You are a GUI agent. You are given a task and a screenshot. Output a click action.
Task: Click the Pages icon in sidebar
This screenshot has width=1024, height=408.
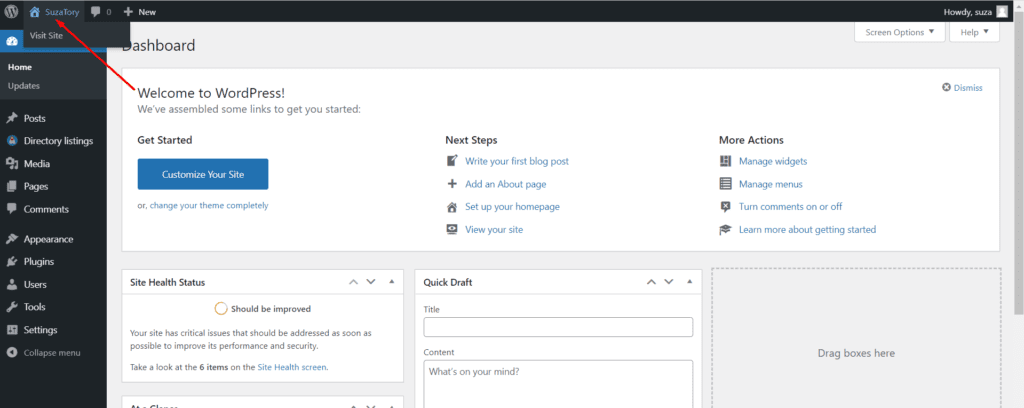(x=12, y=187)
